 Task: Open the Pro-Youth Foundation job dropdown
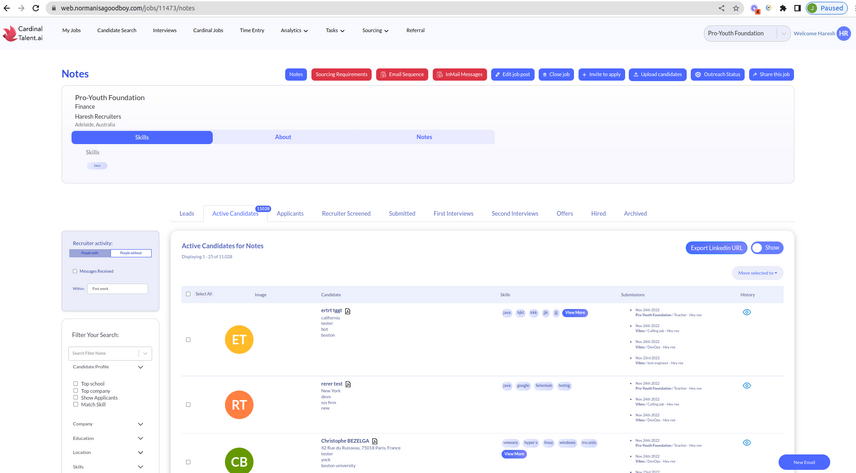747,33
